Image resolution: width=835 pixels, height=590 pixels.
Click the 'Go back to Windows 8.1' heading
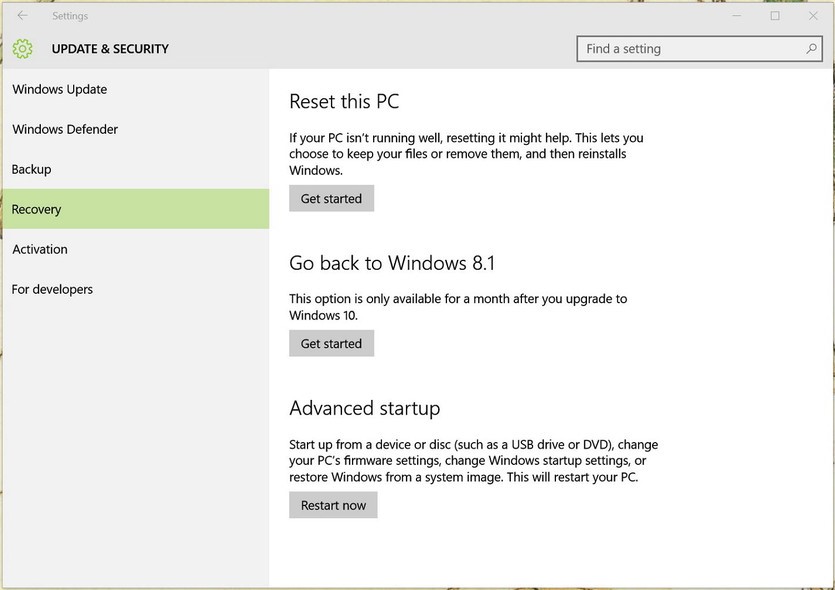click(x=392, y=263)
